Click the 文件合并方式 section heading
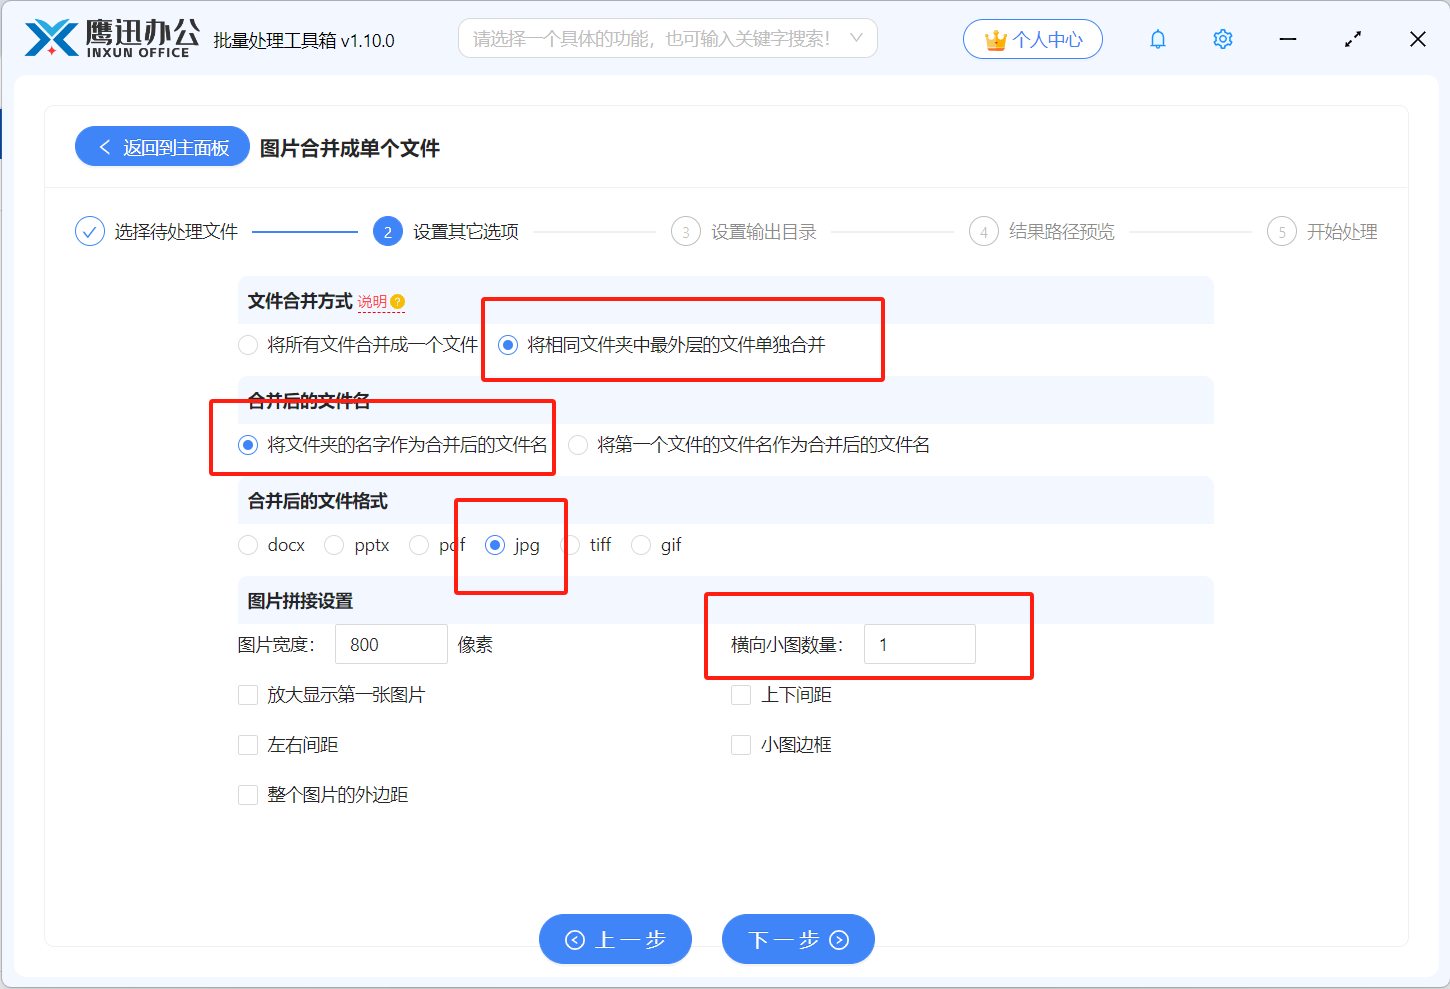Viewport: 1450px width, 989px height. [300, 301]
